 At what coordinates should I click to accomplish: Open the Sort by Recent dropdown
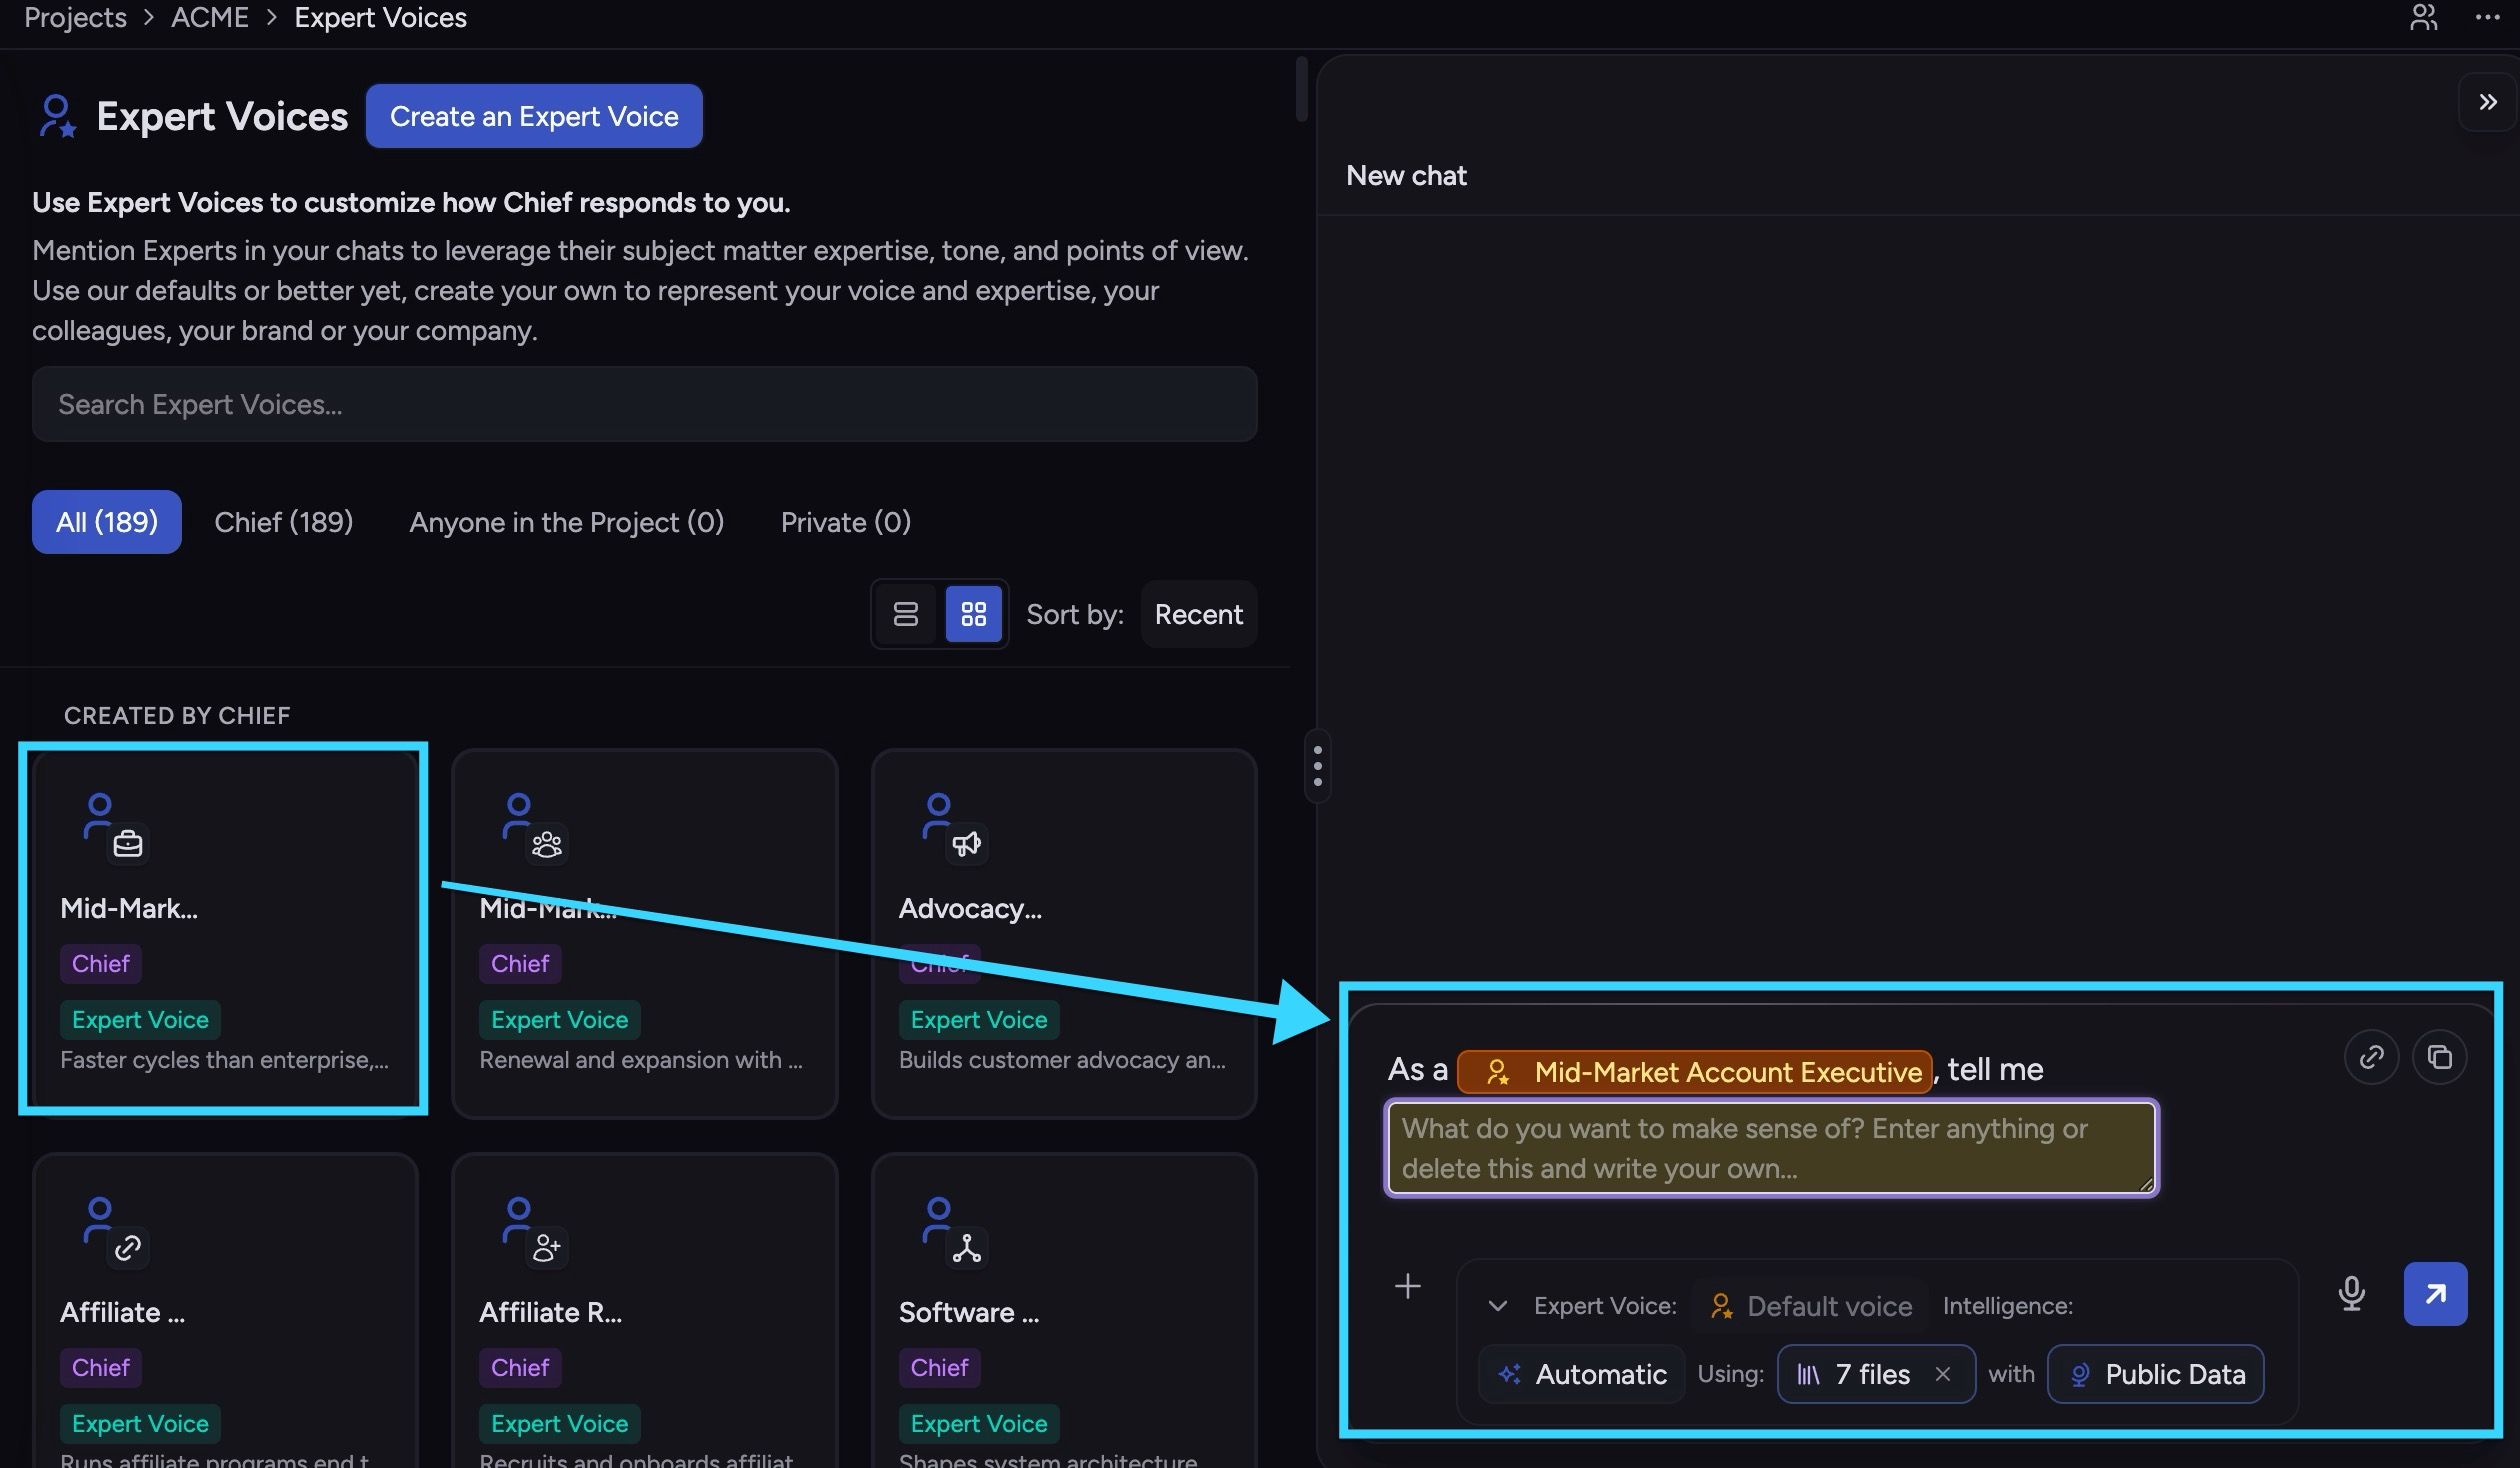tap(1198, 614)
